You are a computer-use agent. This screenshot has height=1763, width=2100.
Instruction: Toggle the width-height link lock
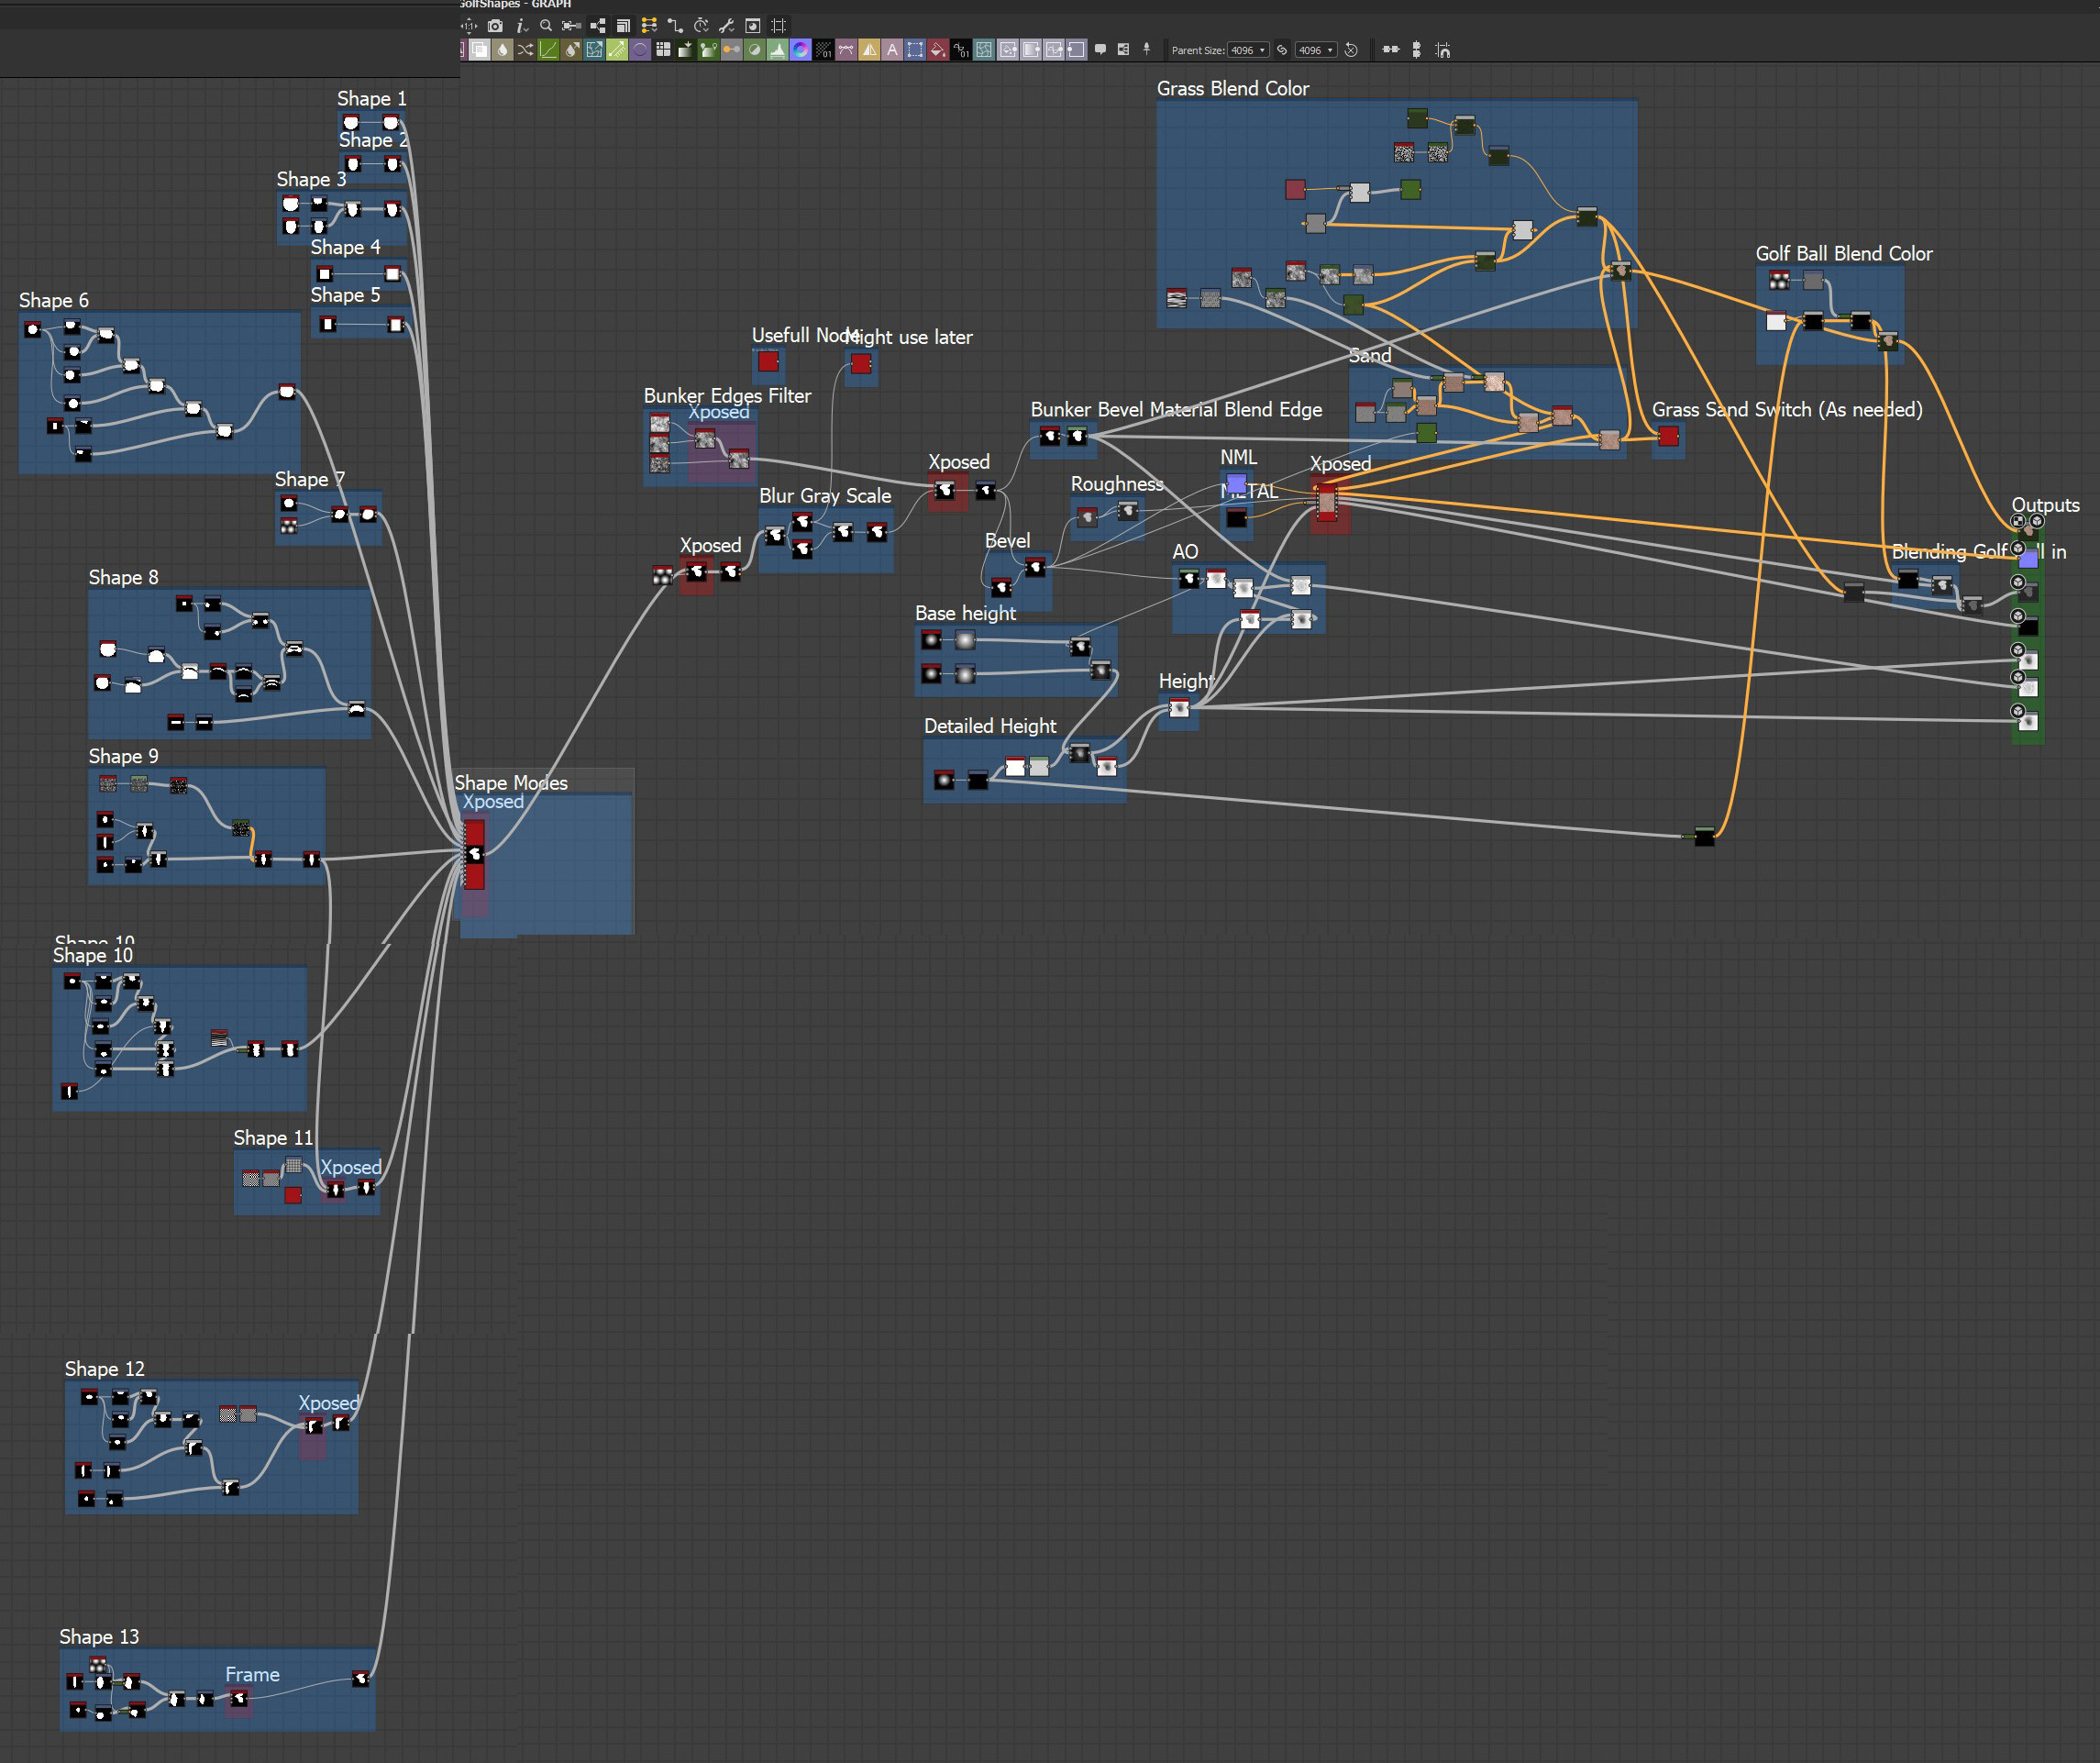pyautogui.click(x=1282, y=50)
